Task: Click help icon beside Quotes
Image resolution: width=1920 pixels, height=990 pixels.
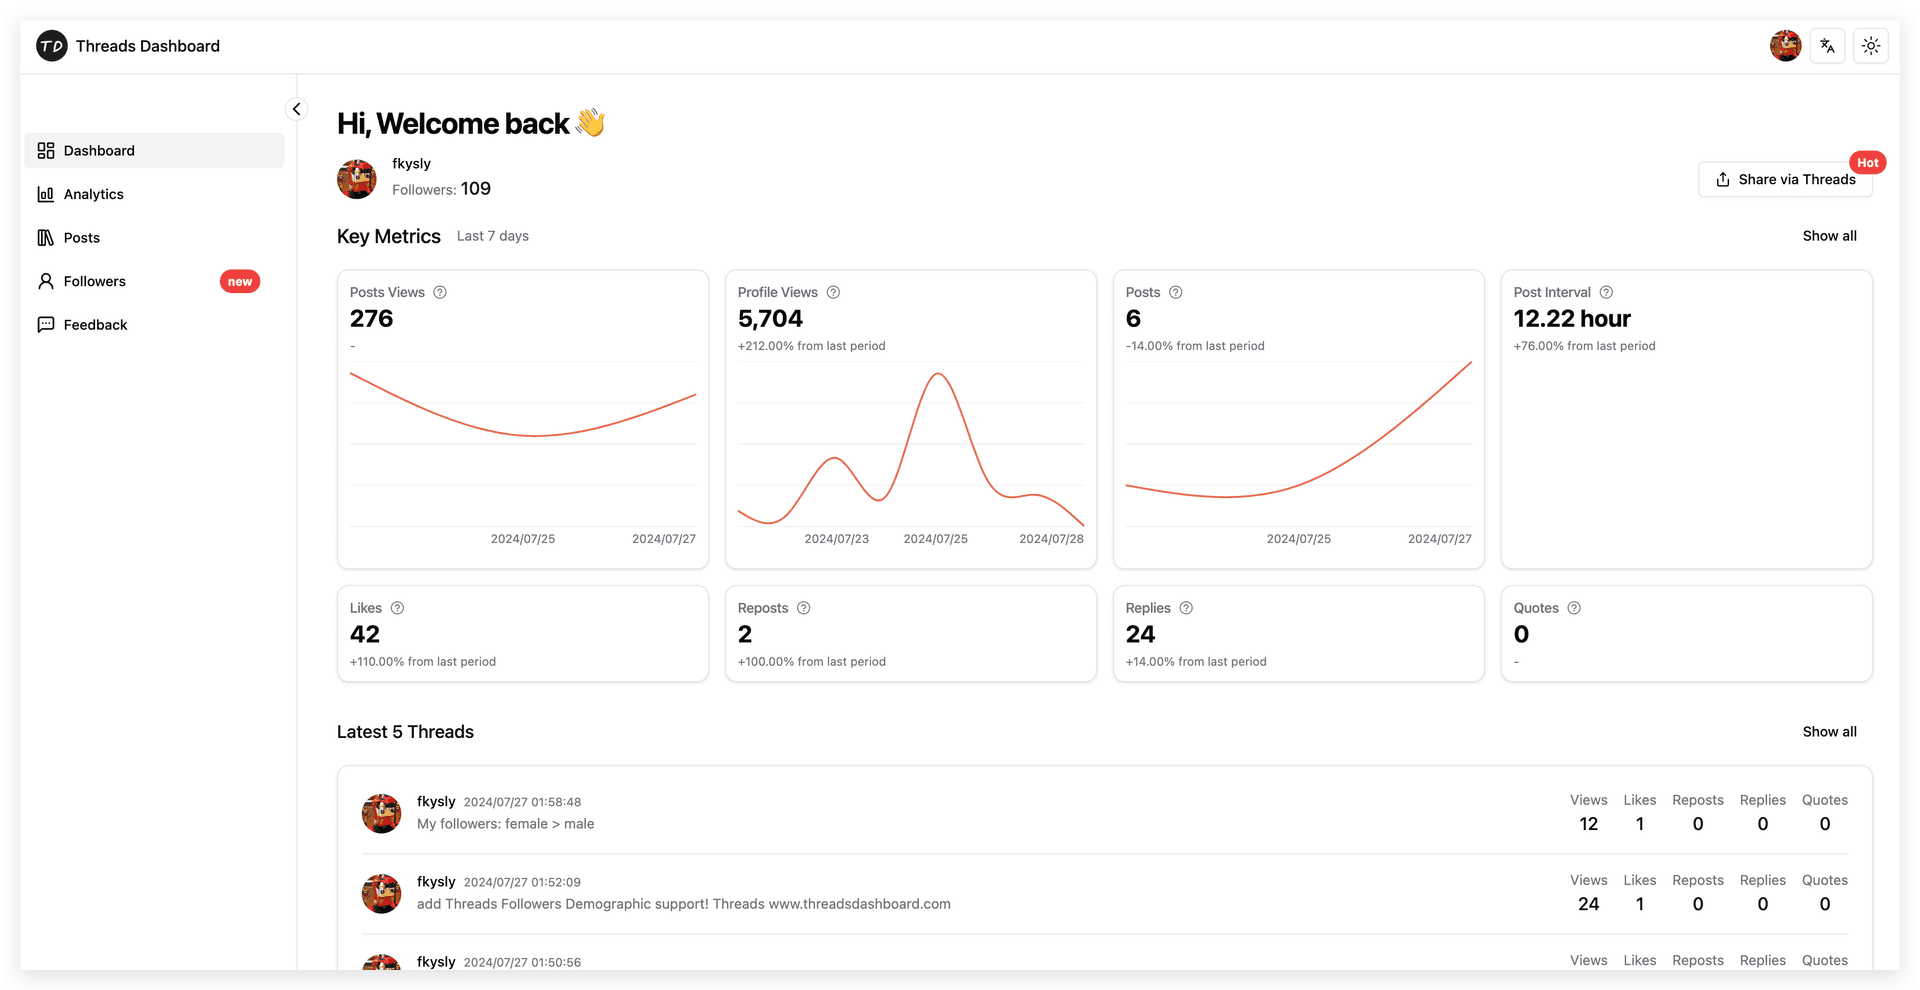Action: 1574,608
